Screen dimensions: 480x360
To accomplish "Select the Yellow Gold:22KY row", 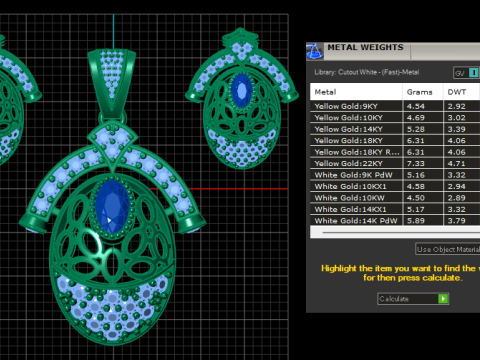I will pyautogui.click(x=395, y=163).
